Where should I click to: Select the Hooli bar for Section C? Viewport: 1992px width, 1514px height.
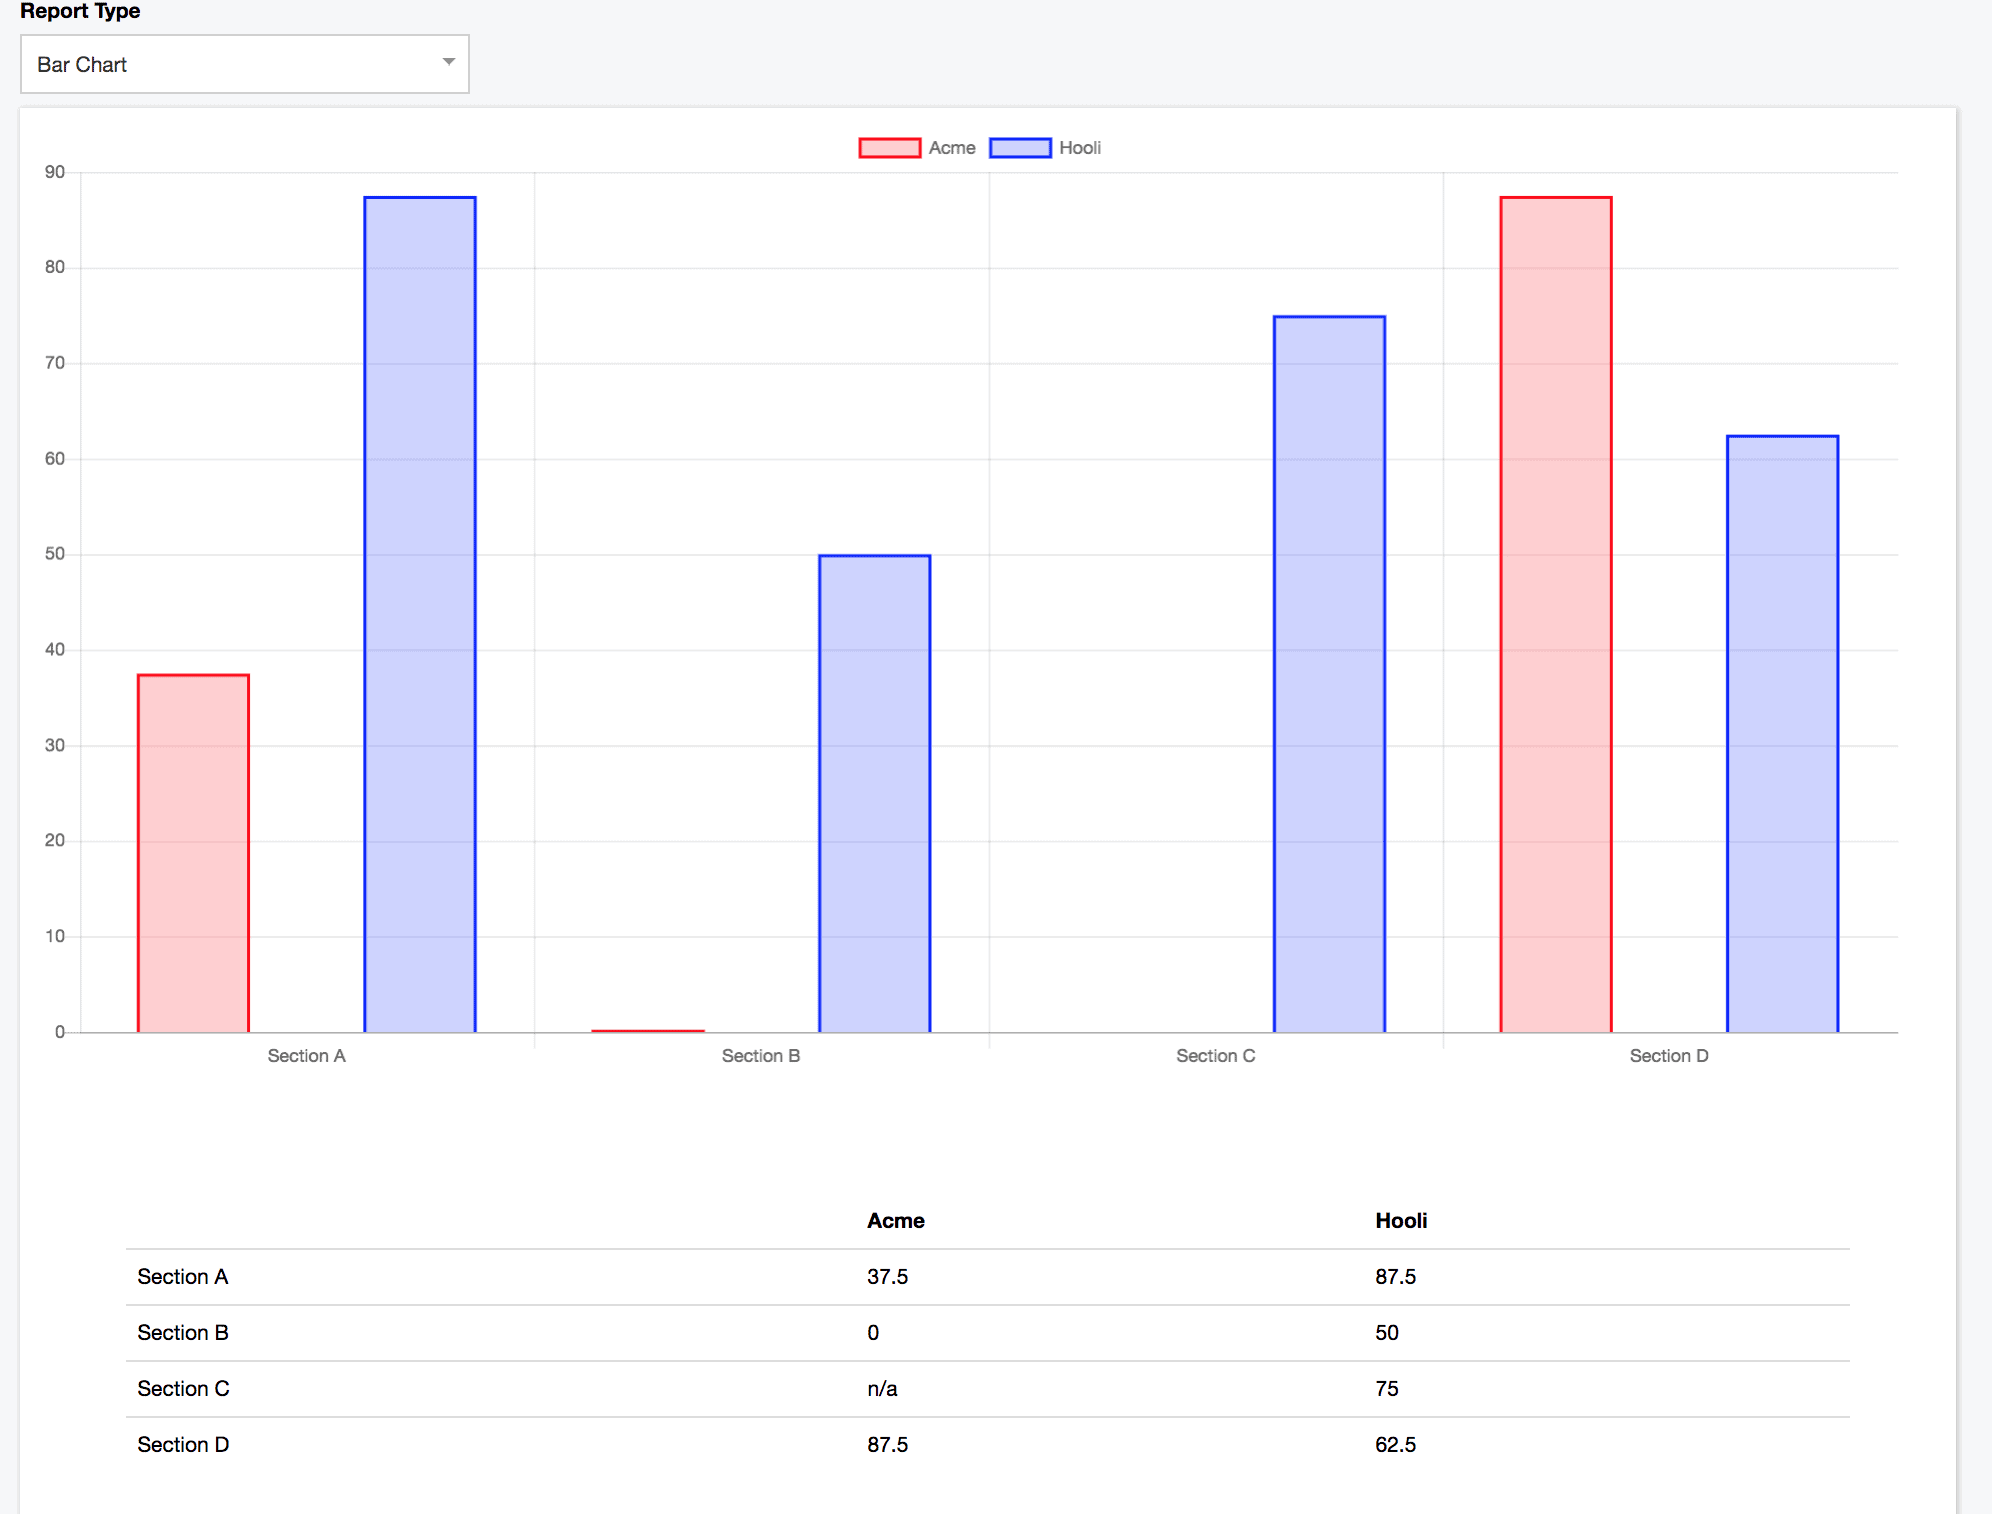click(x=1329, y=674)
